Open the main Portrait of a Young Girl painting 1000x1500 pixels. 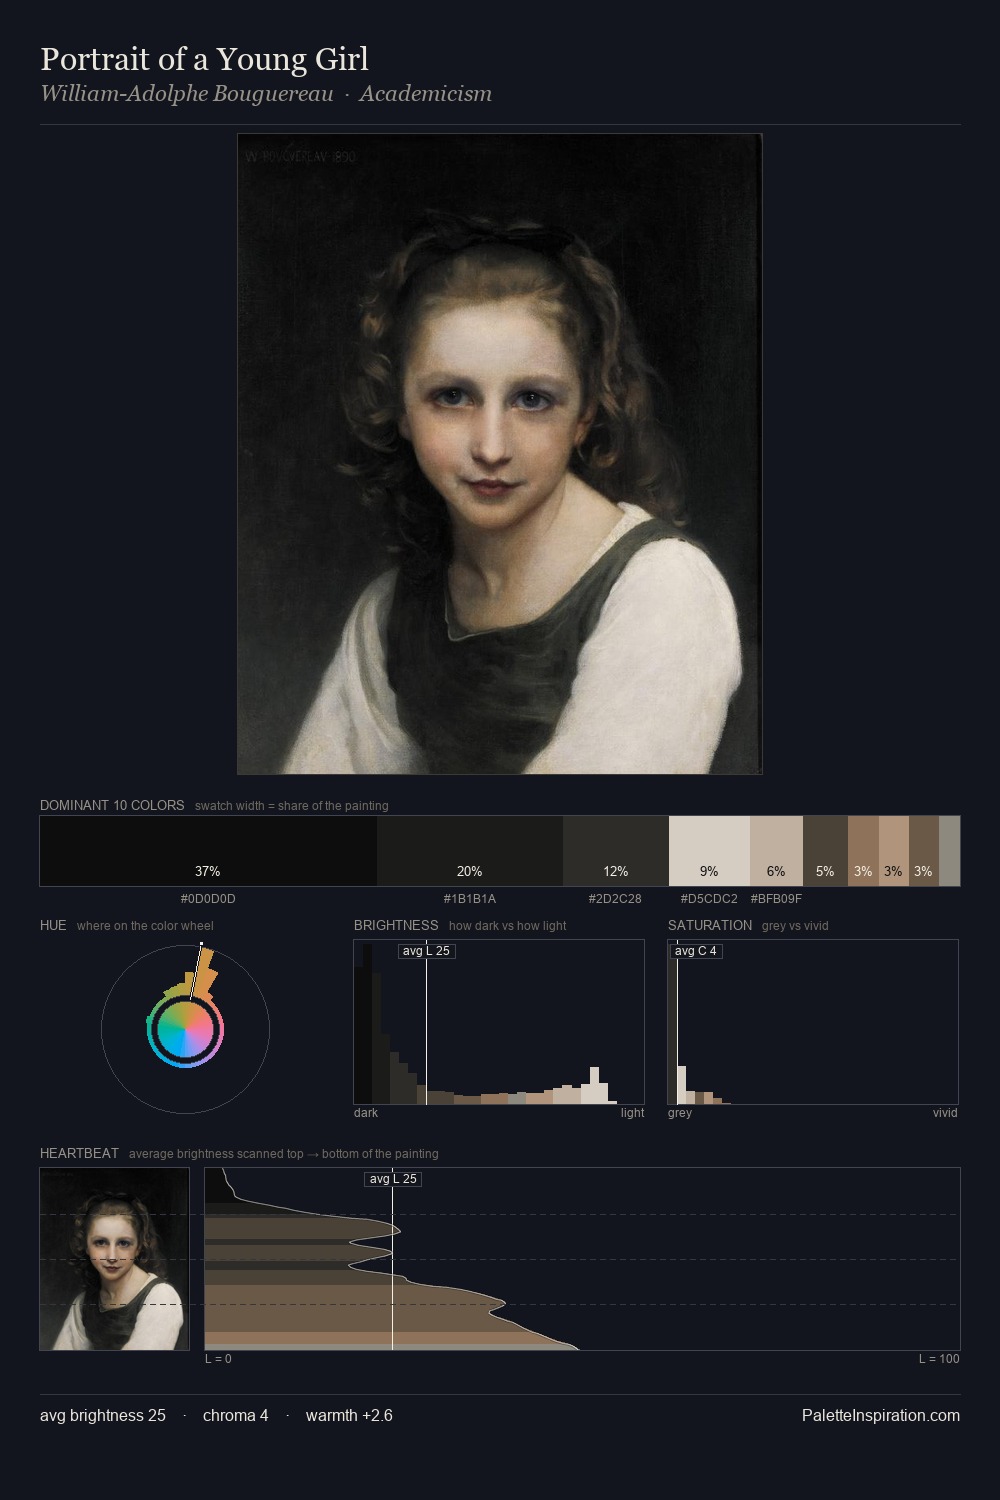[x=500, y=454]
